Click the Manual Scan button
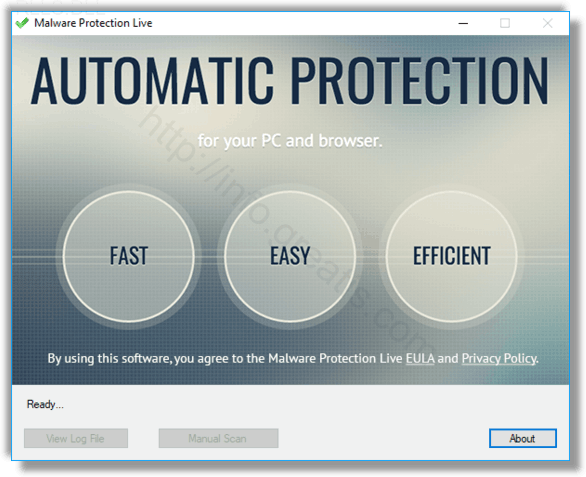586x477 pixels. (218, 438)
